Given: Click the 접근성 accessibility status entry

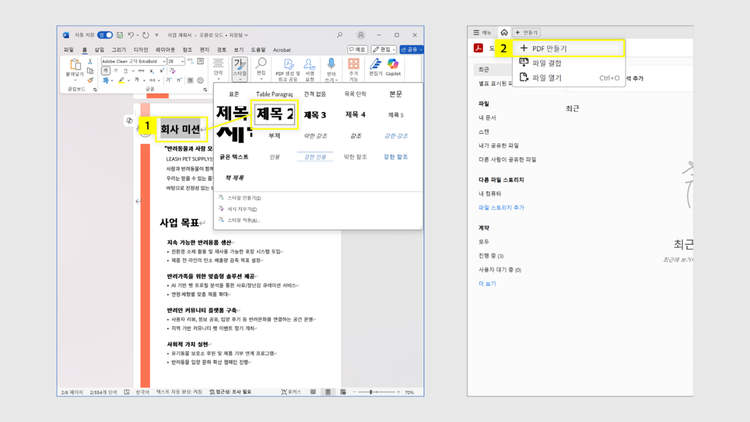Looking at the screenshot, I should pos(230,392).
